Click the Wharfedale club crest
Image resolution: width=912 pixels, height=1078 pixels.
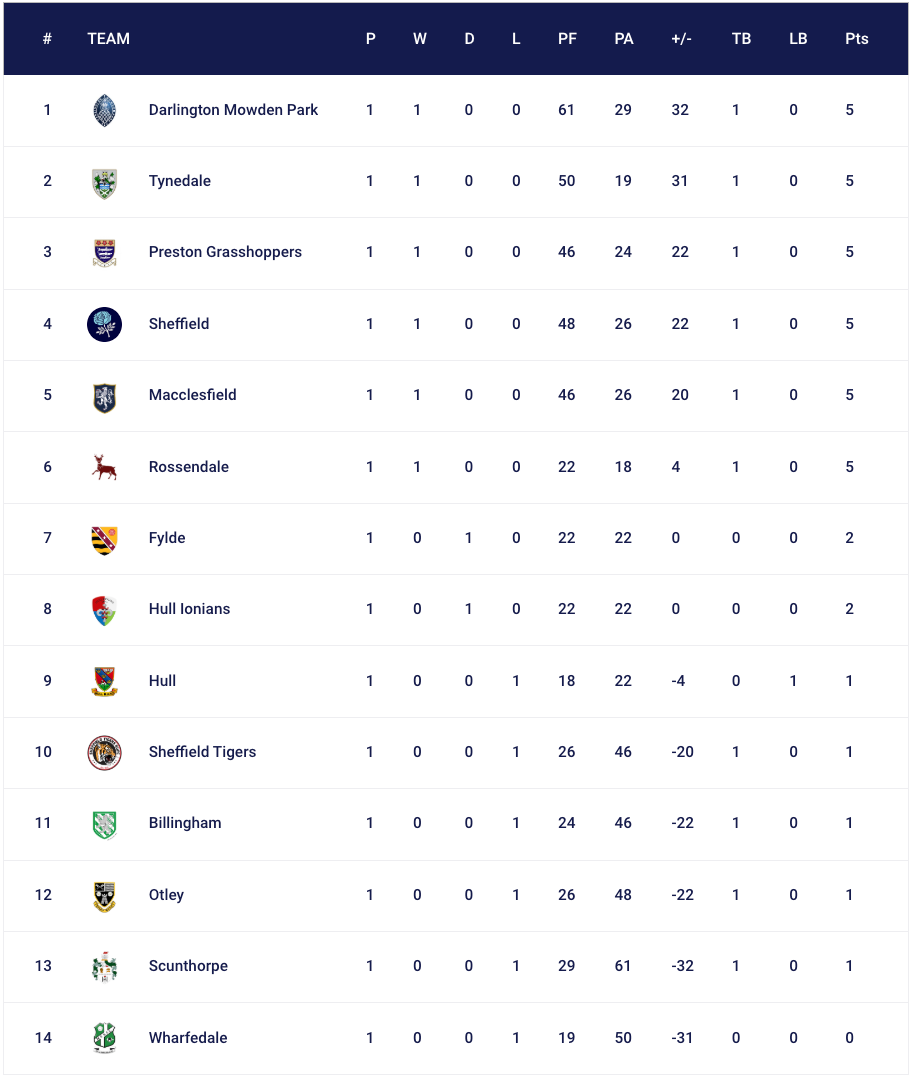tap(104, 1038)
